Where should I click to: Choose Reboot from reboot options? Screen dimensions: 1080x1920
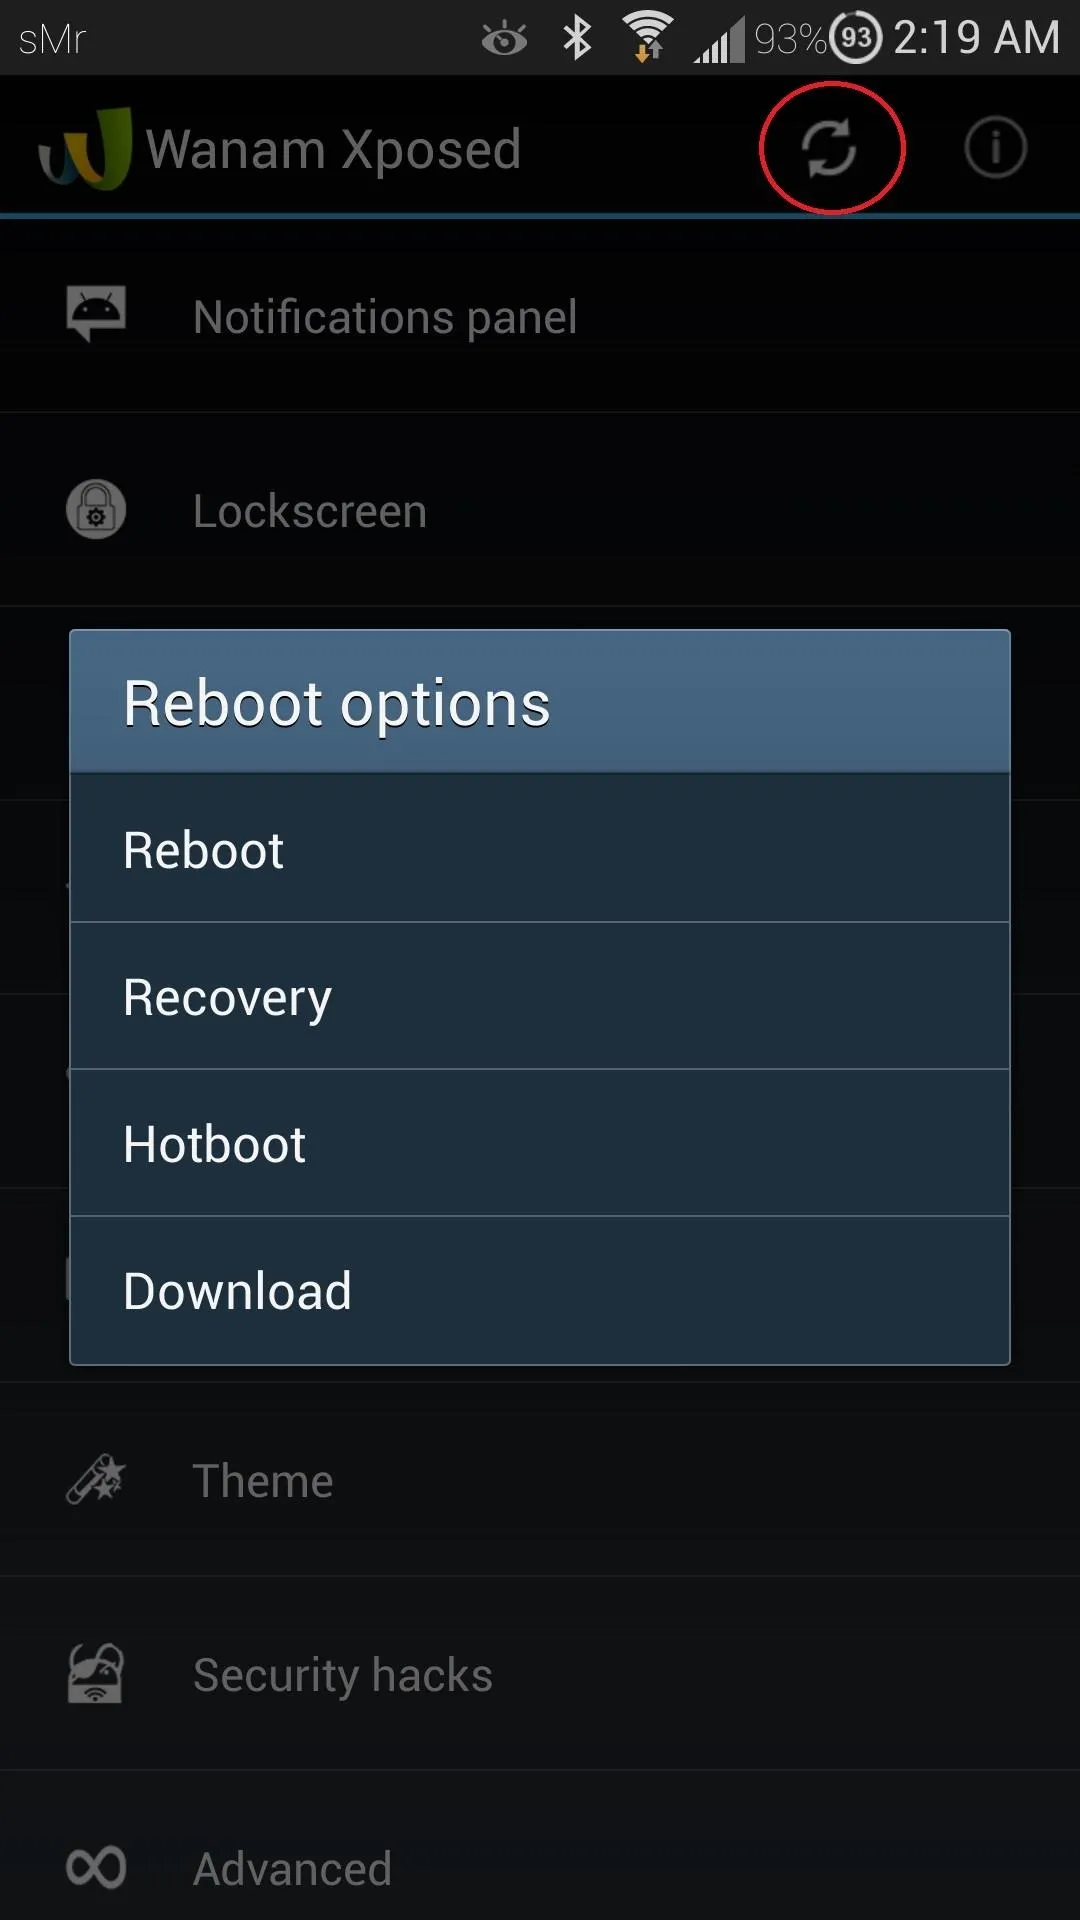pyautogui.click(x=540, y=848)
